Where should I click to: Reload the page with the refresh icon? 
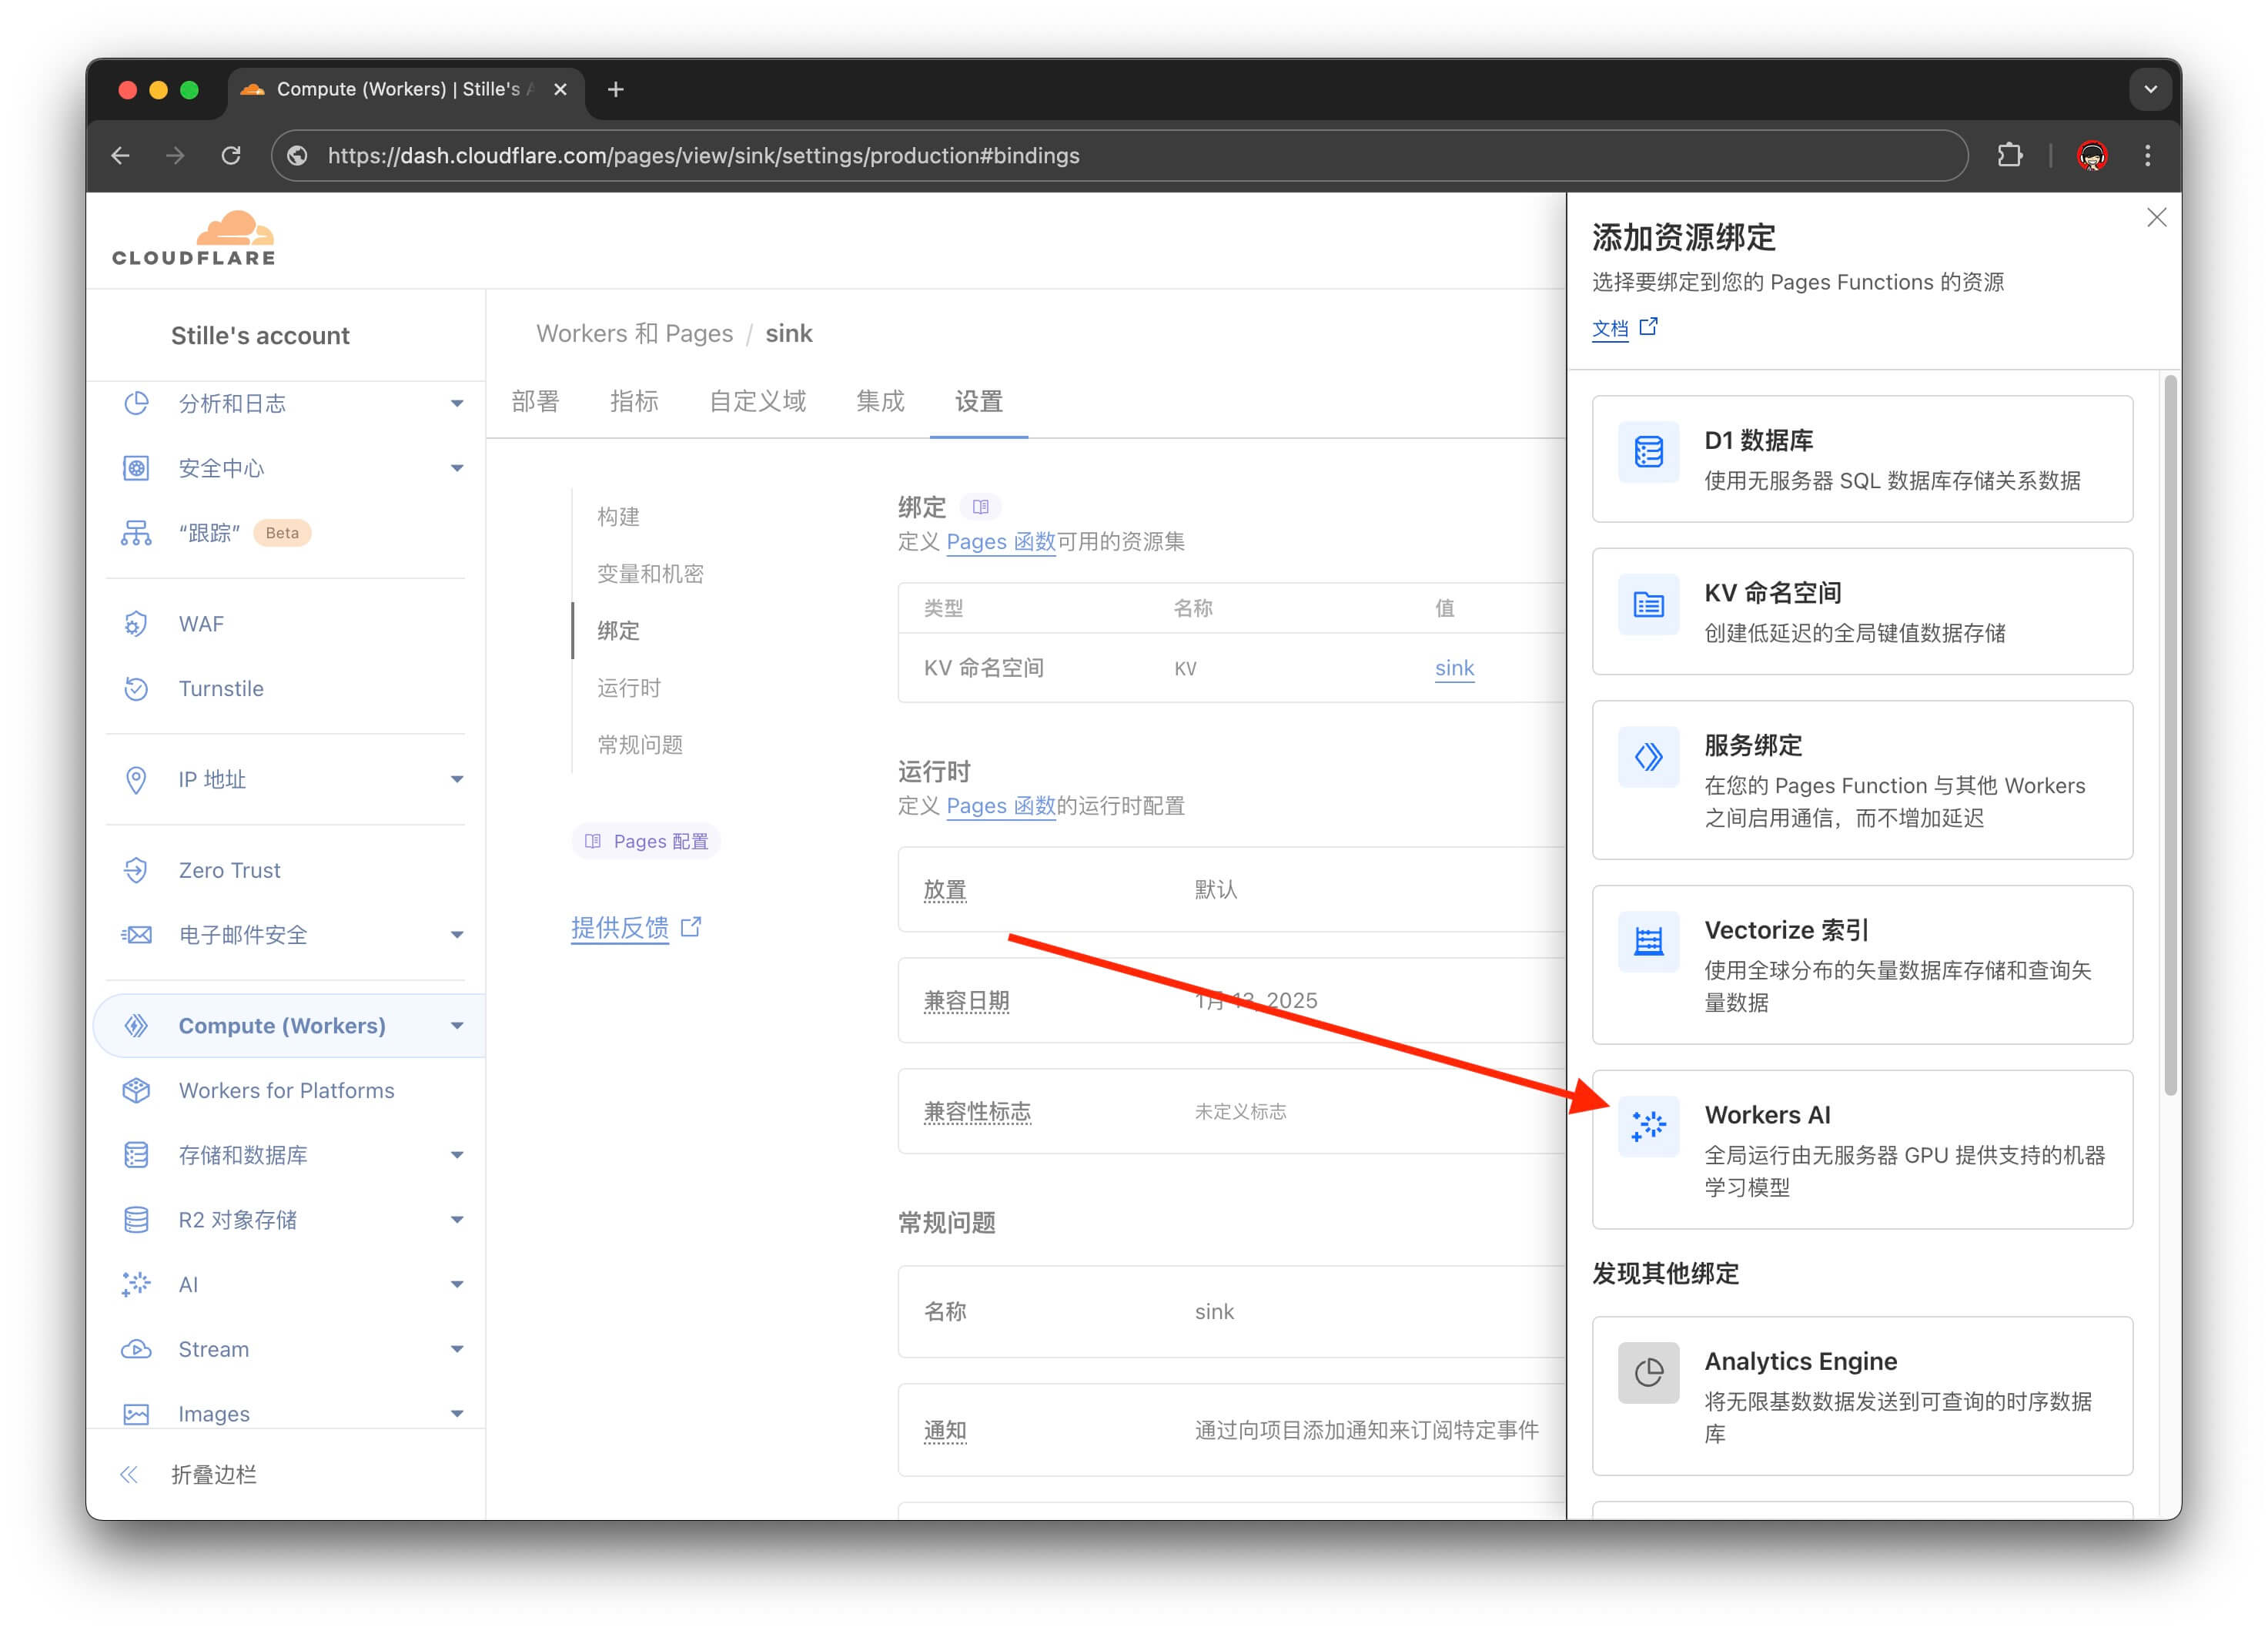(x=231, y=156)
